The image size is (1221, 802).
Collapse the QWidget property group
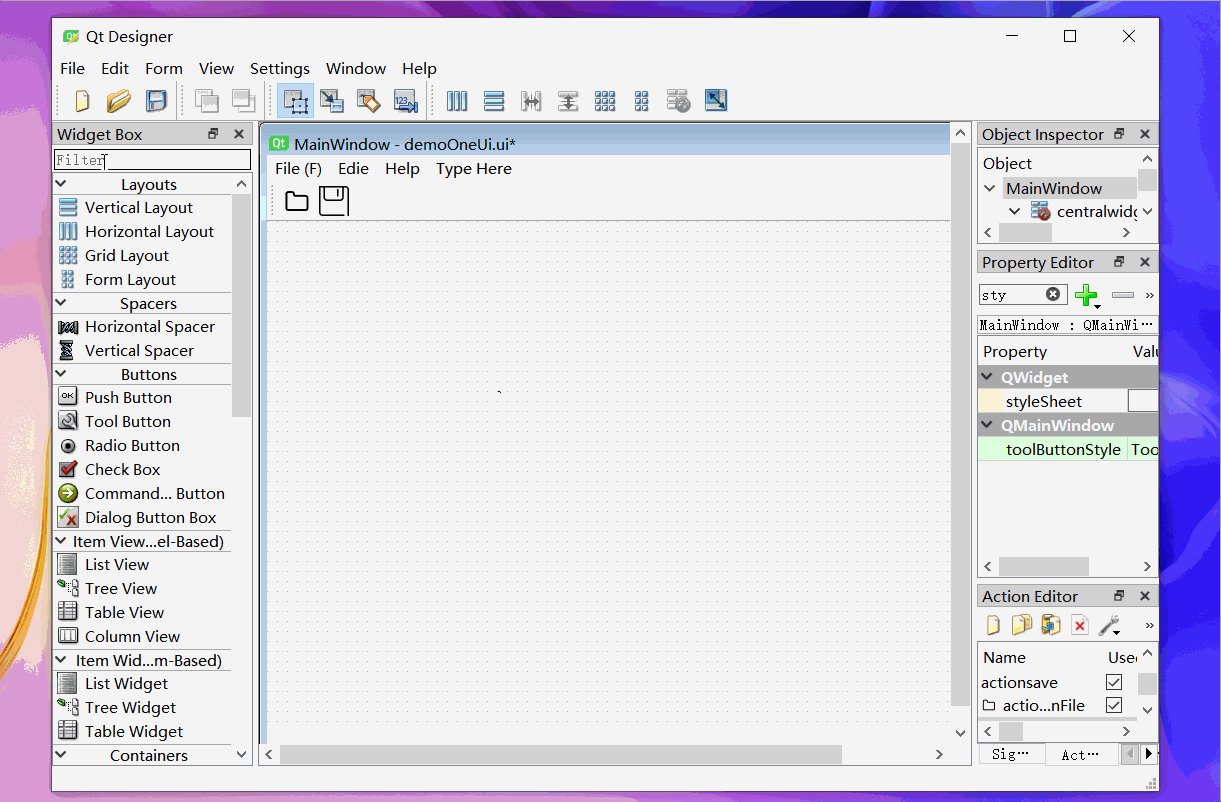(988, 377)
